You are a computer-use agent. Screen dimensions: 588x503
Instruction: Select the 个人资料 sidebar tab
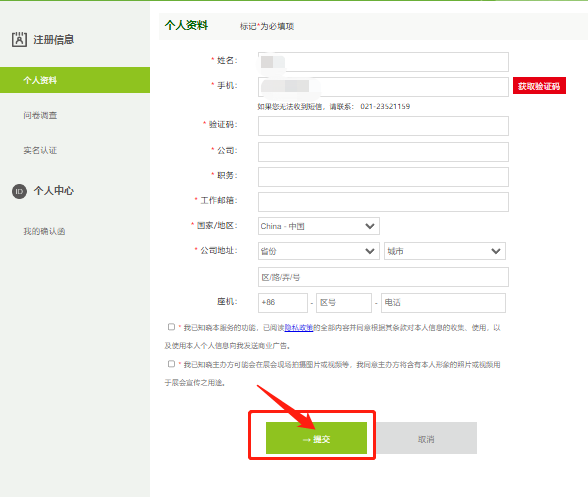tap(75, 80)
